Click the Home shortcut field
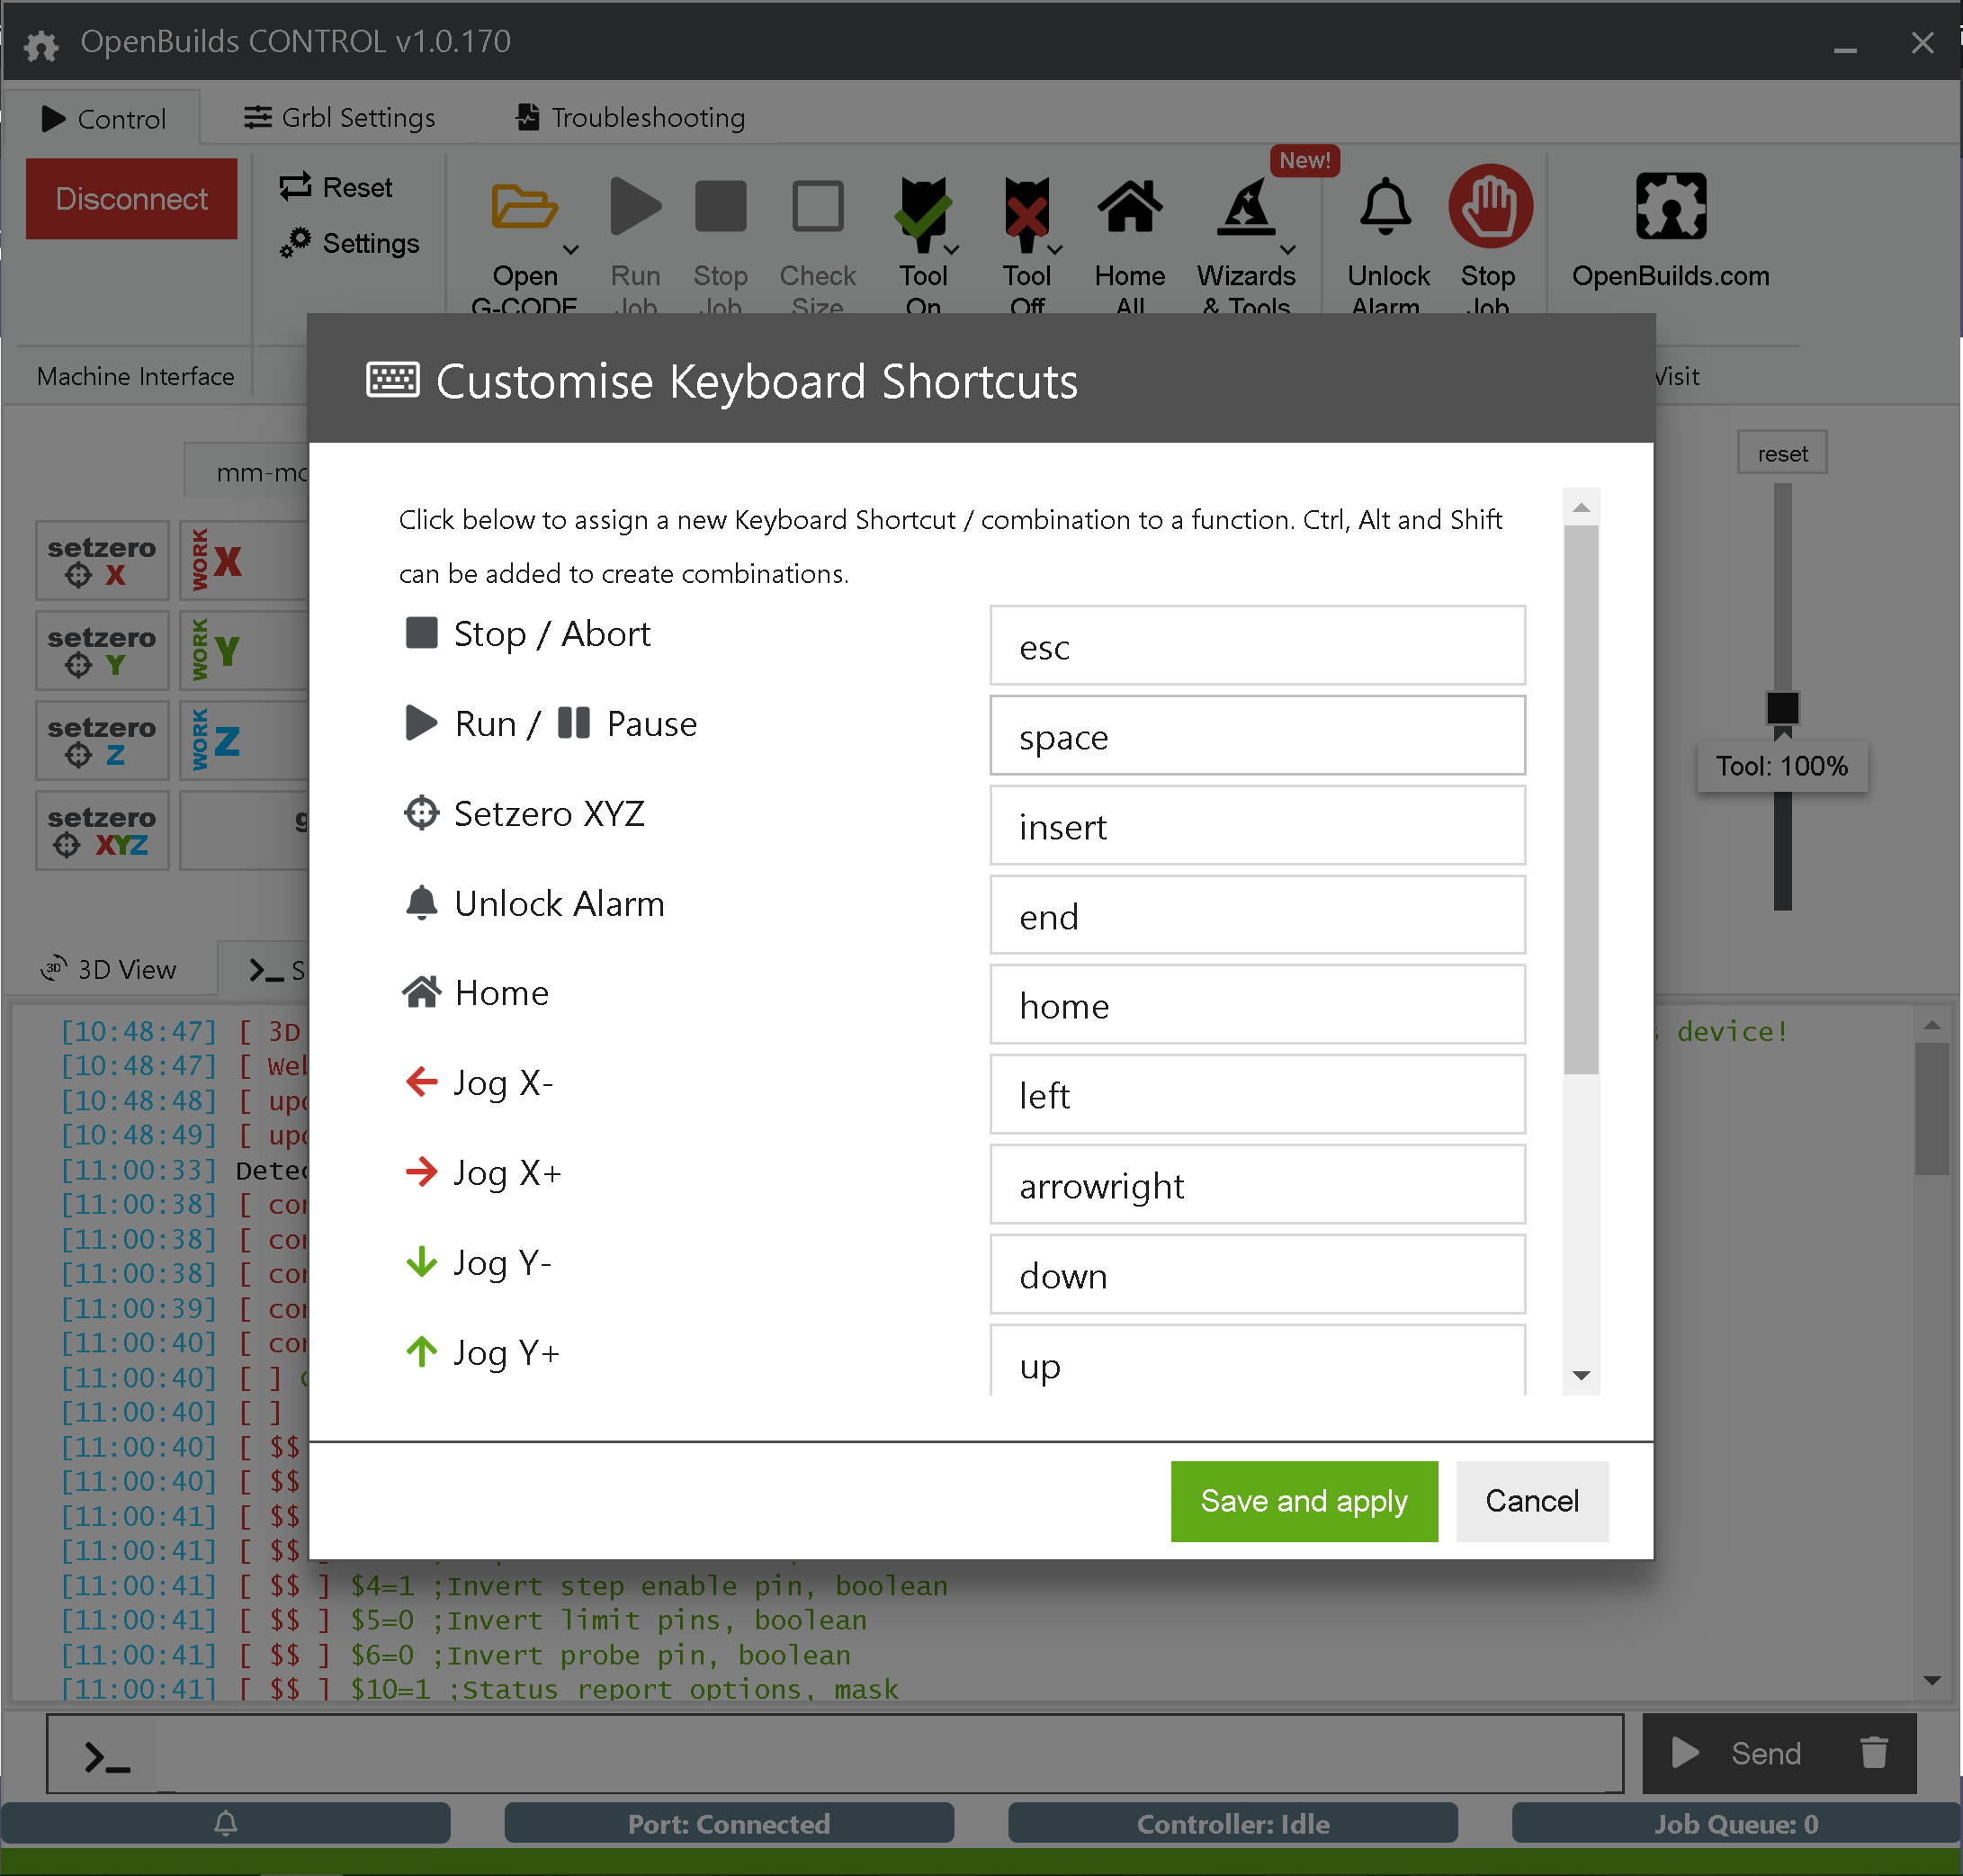The height and width of the screenshot is (1876, 1963). (x=1256, y=1004)
